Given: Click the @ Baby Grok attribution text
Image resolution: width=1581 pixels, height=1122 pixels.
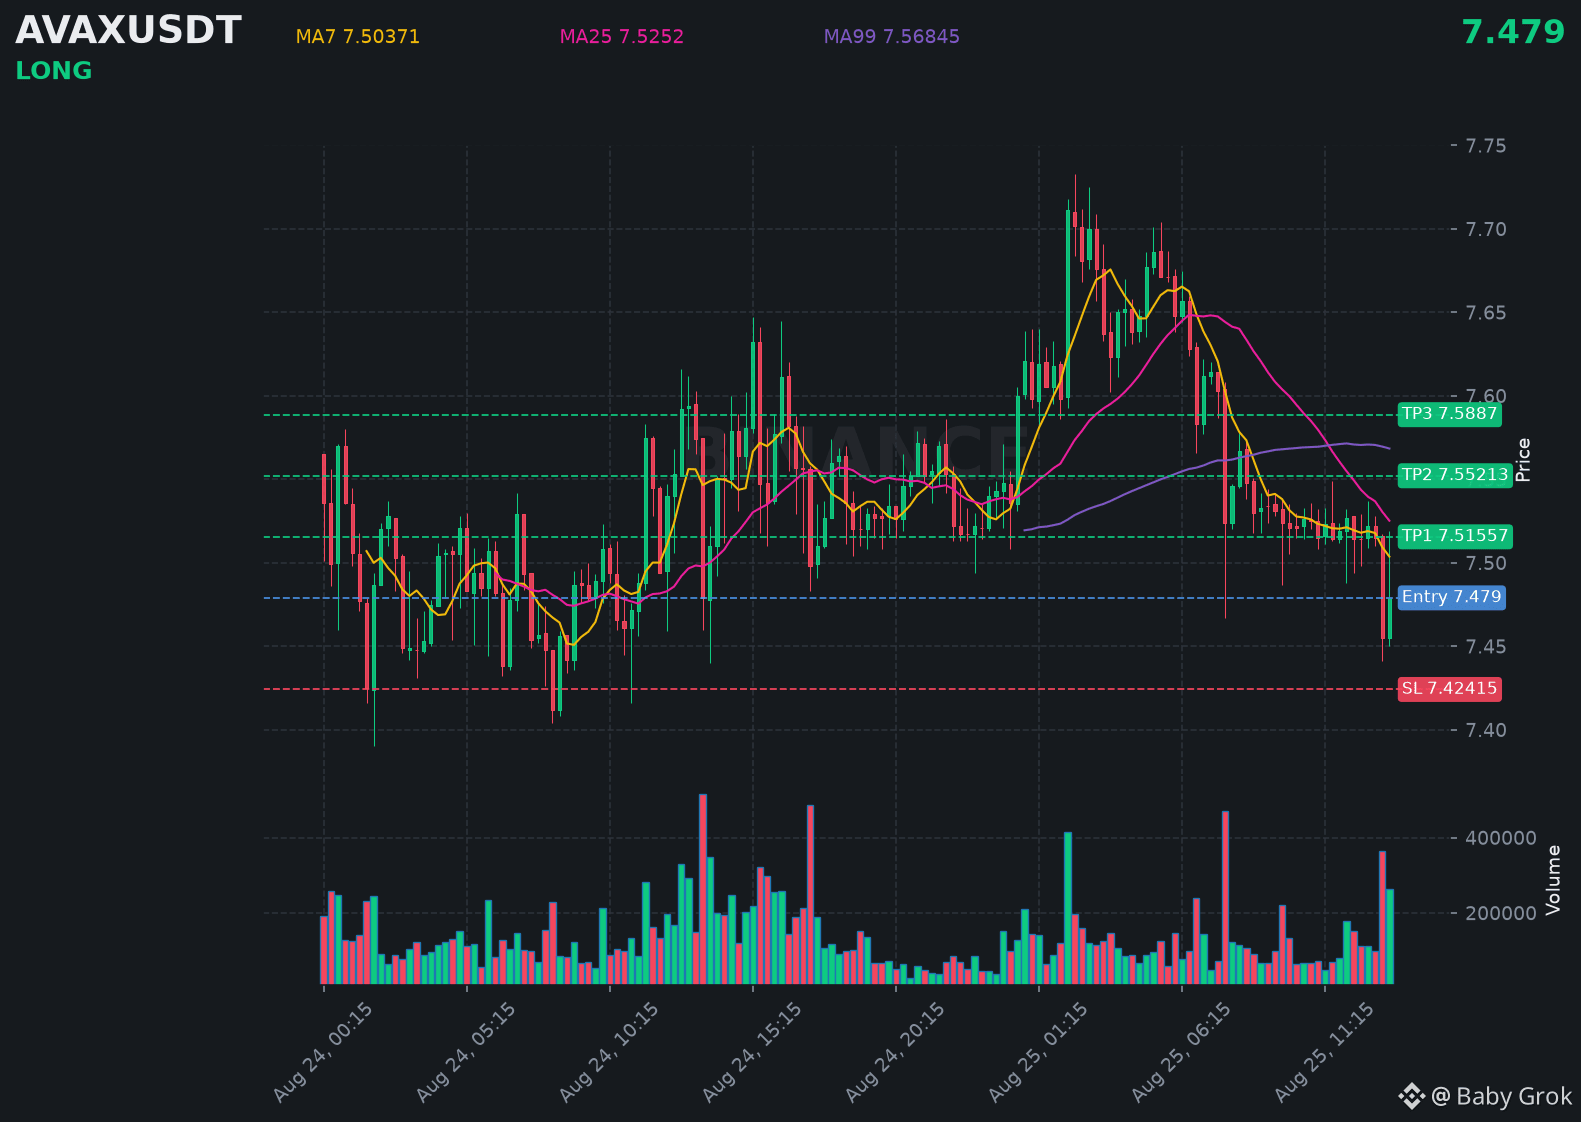Looking at the screenshot, I should tap(1502, 1097).
